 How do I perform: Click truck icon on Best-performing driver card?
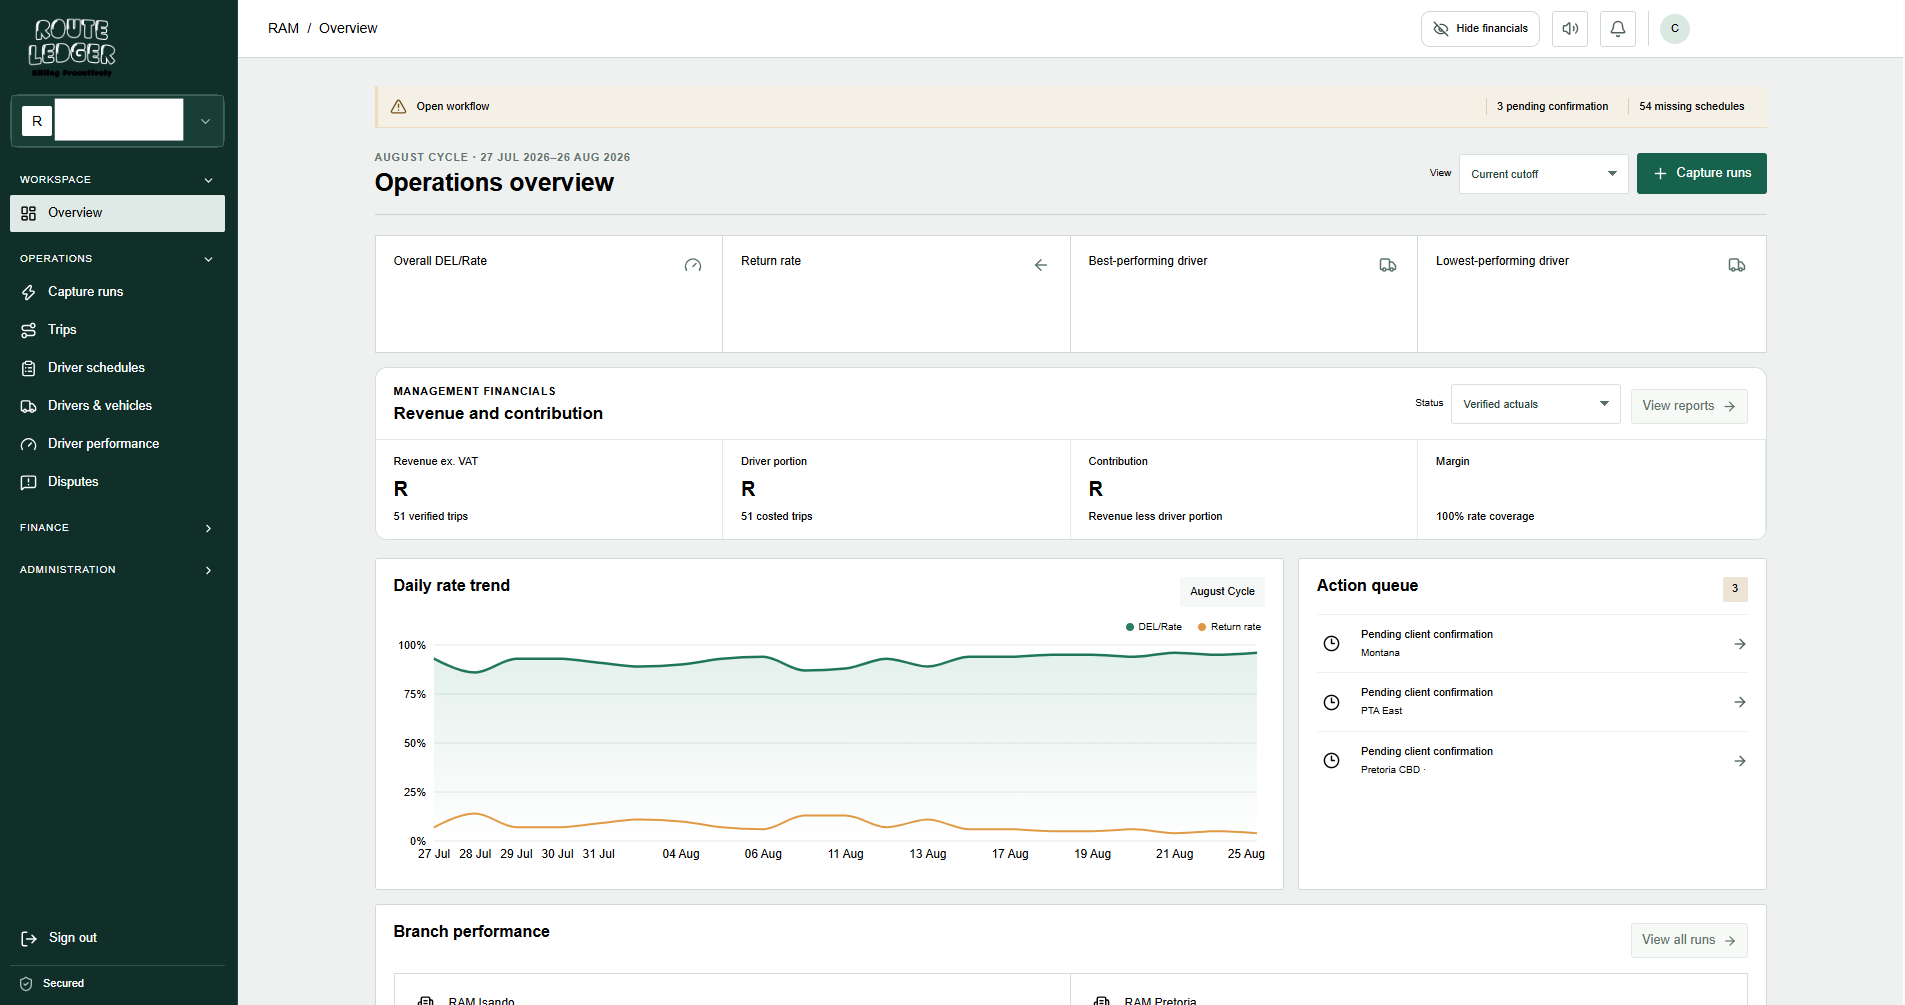1388,265
